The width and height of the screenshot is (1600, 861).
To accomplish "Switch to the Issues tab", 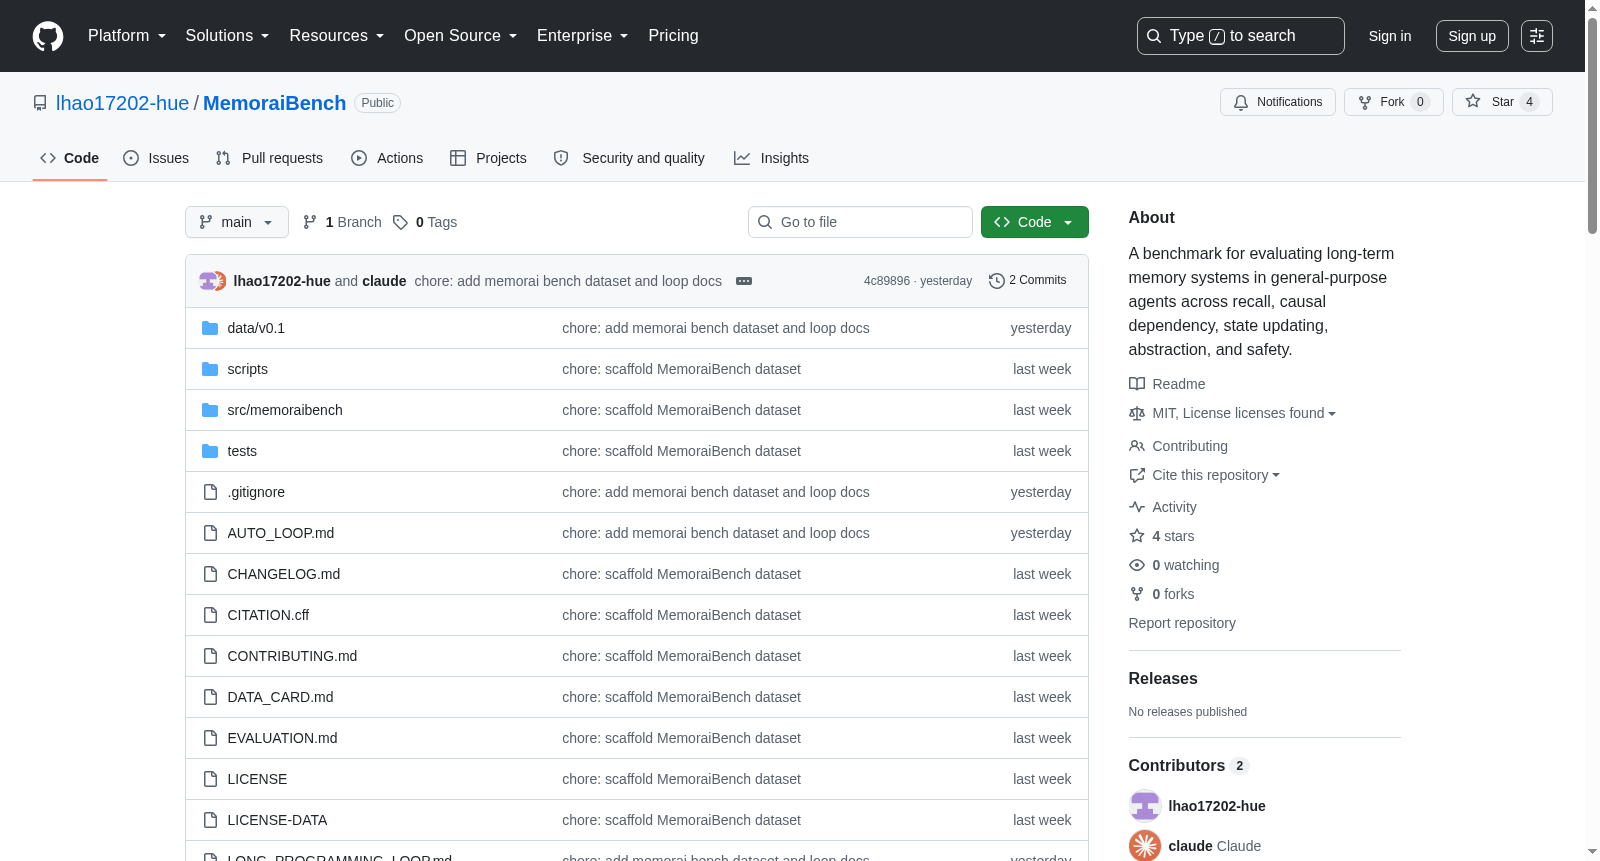I will [156, 158].
